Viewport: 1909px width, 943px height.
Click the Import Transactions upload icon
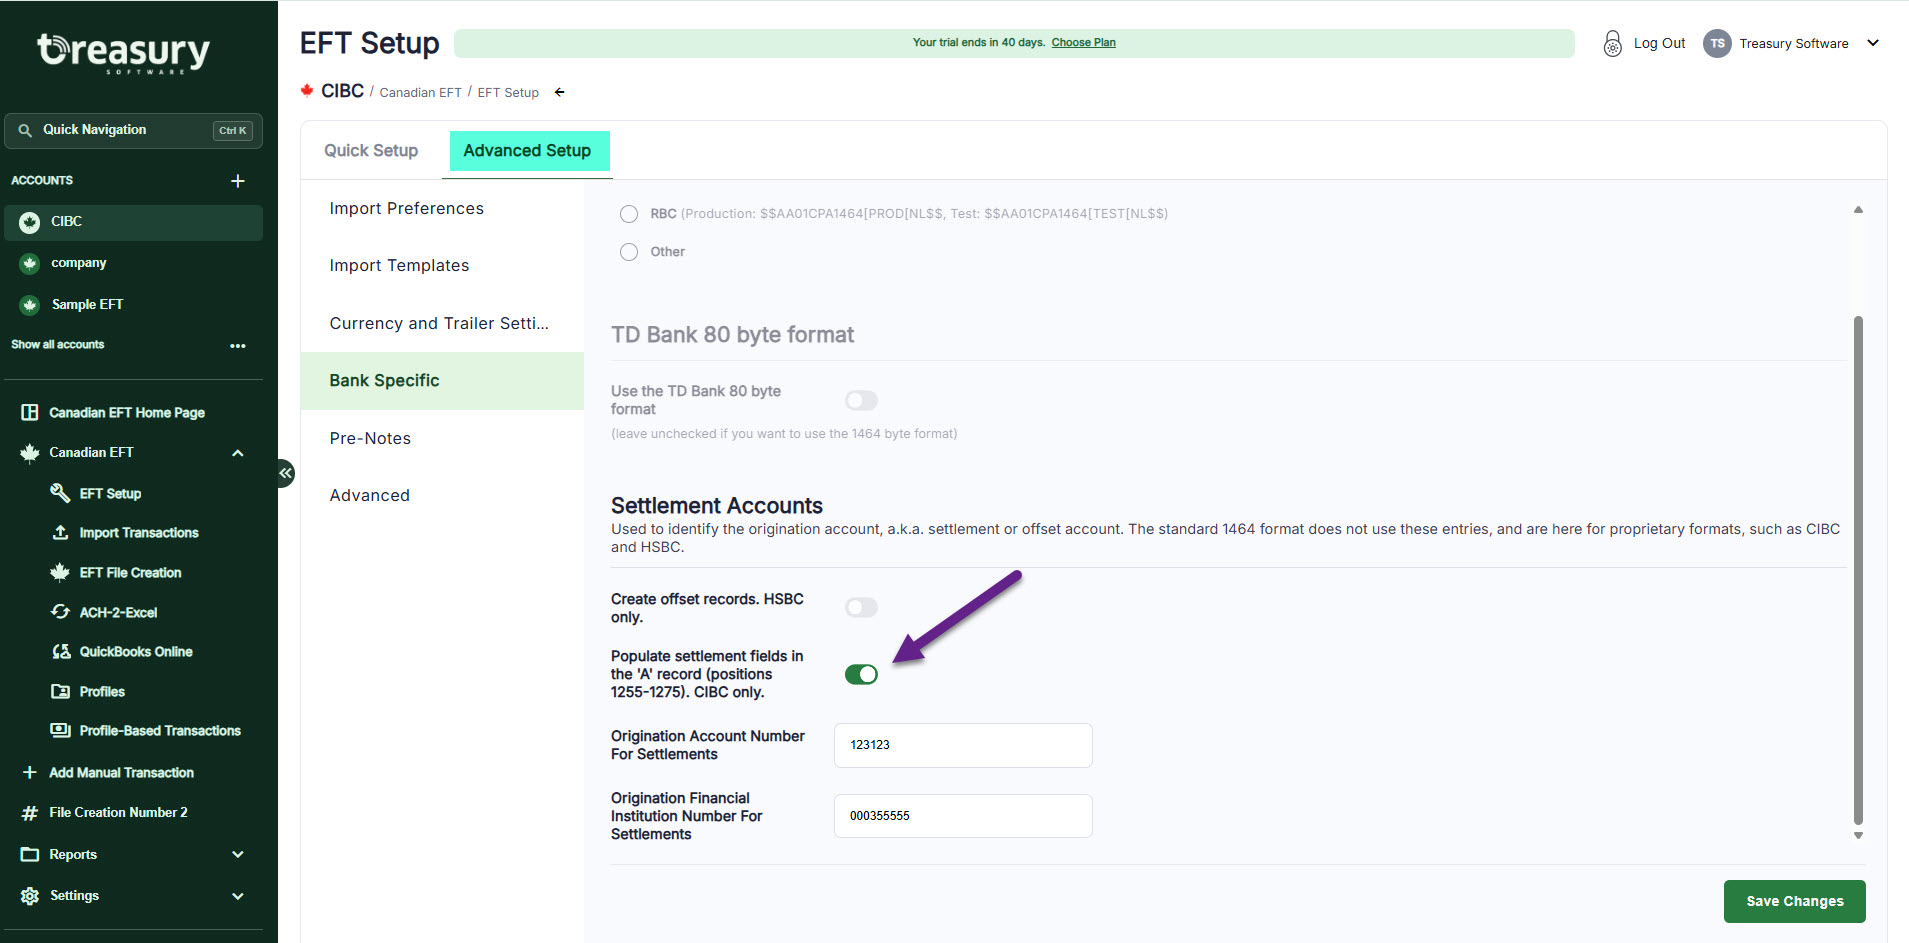[60, 533]
